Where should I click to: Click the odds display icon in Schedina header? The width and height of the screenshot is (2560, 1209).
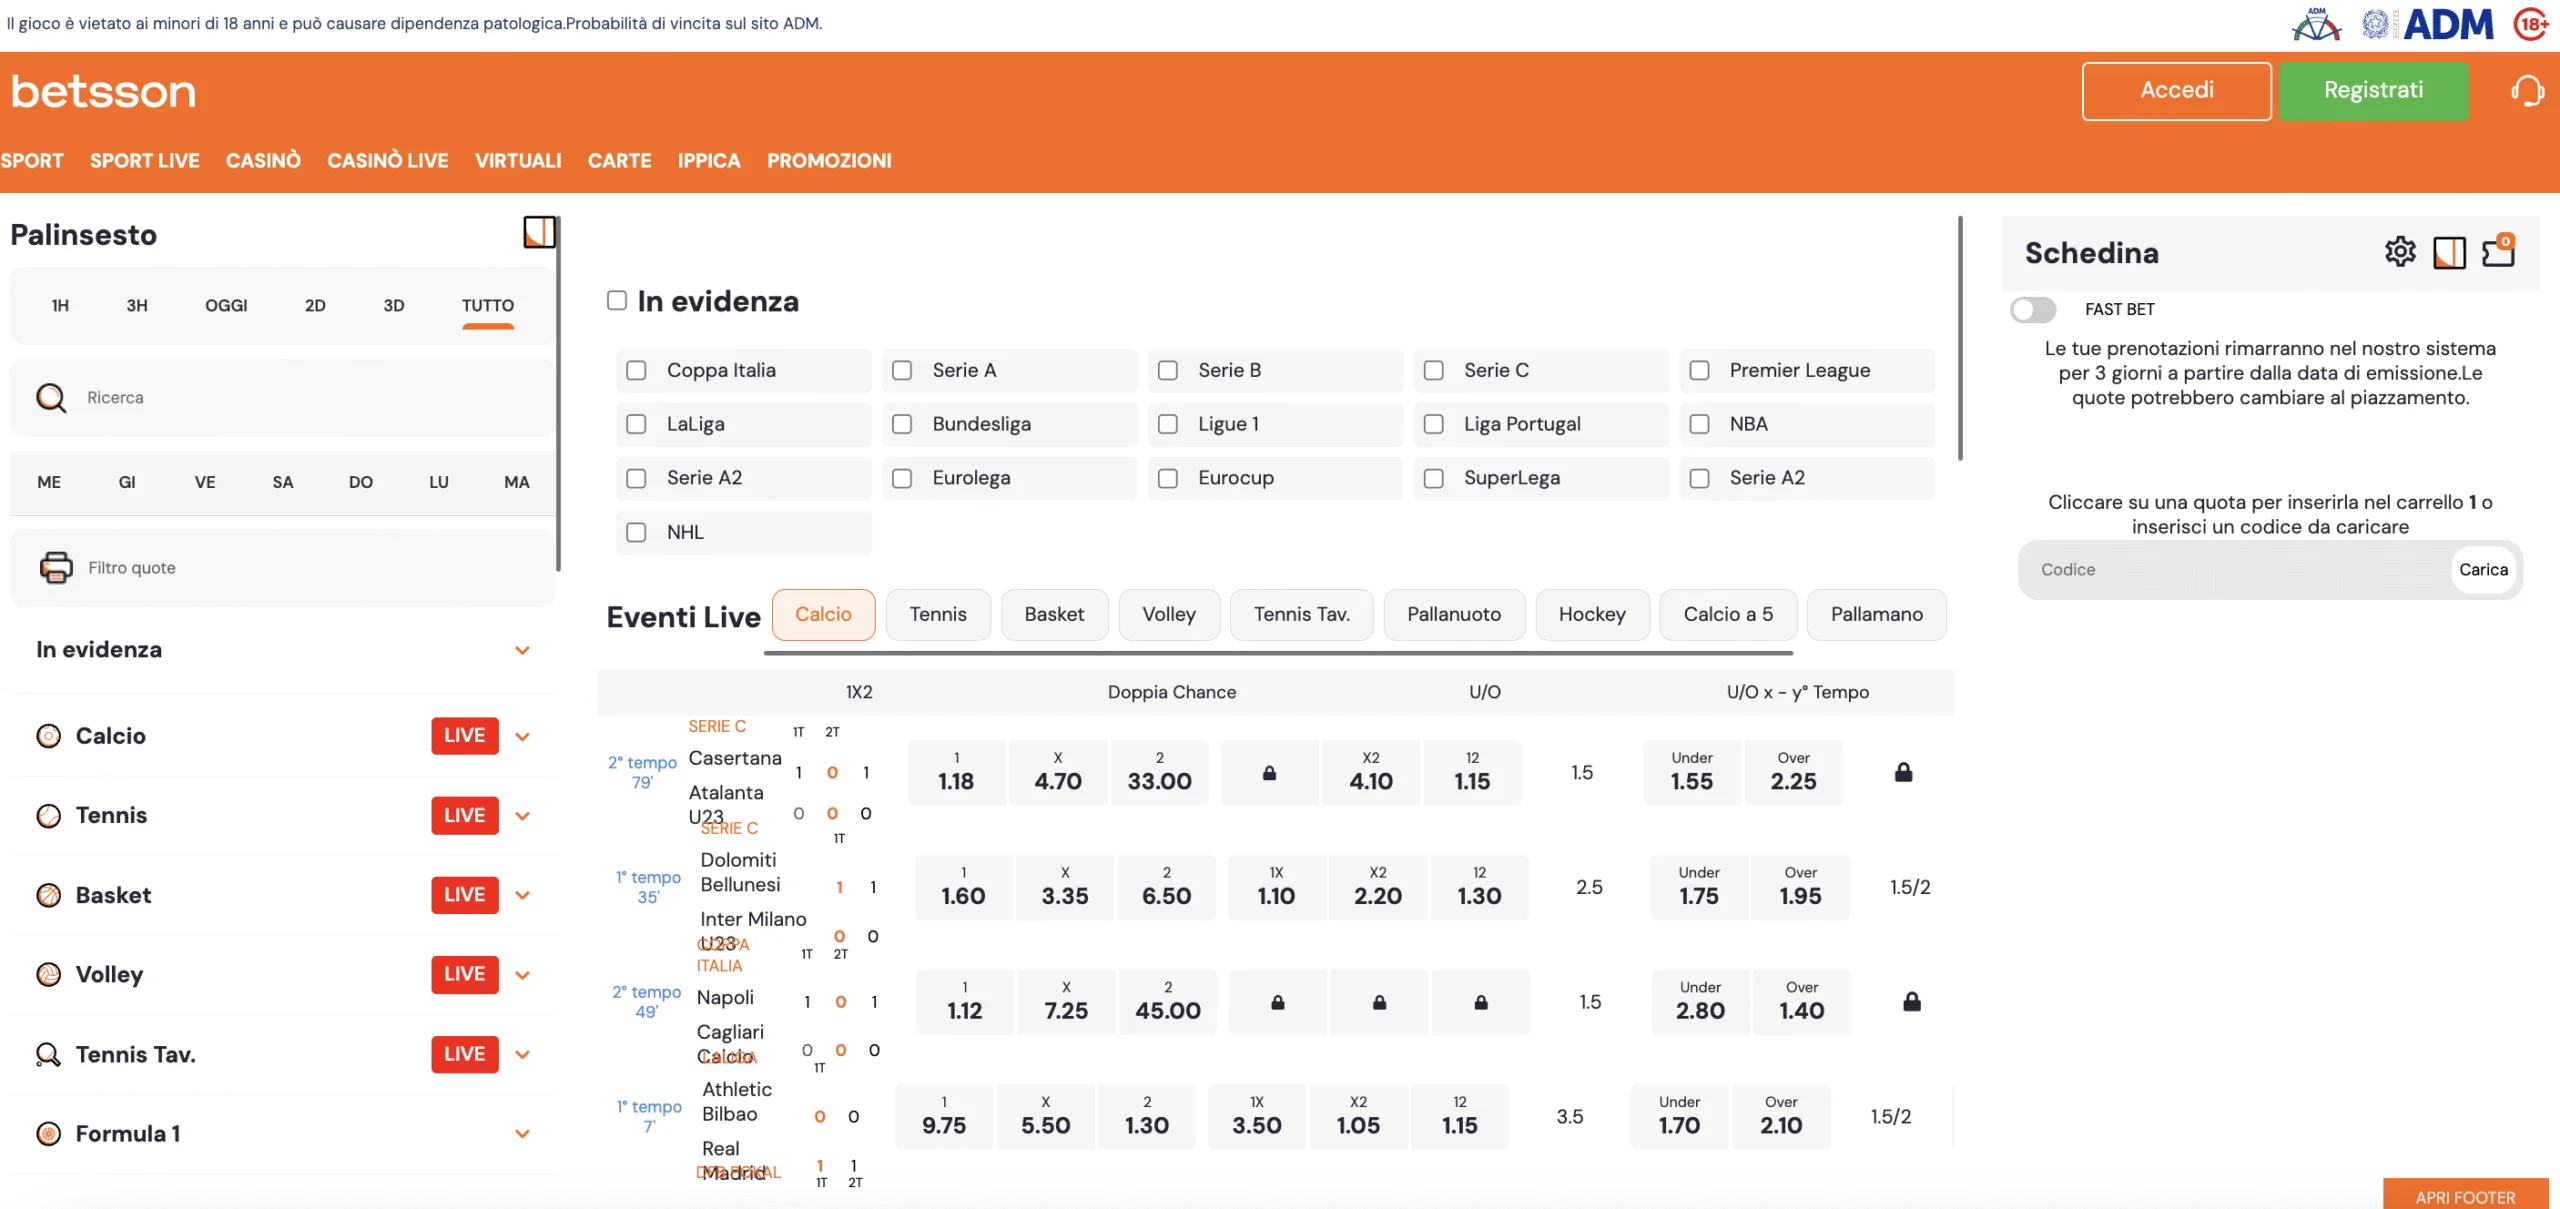pyautogui.click(x=2450, y=252)
